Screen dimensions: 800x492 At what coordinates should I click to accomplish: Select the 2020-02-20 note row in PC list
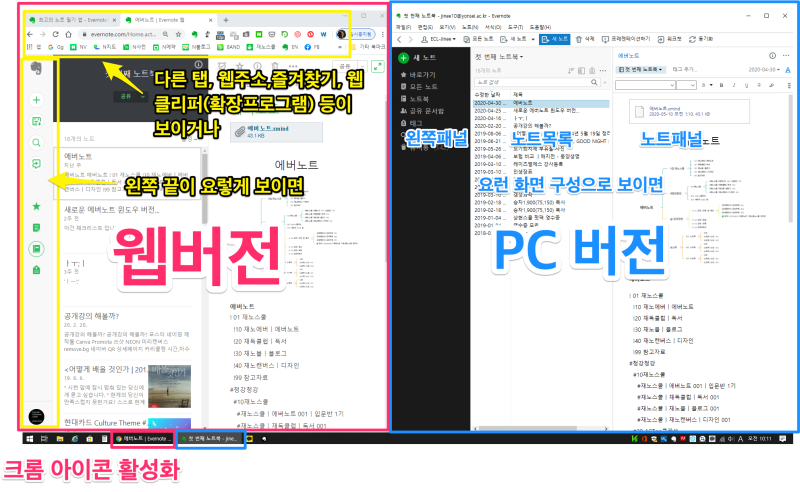[541, 126]
